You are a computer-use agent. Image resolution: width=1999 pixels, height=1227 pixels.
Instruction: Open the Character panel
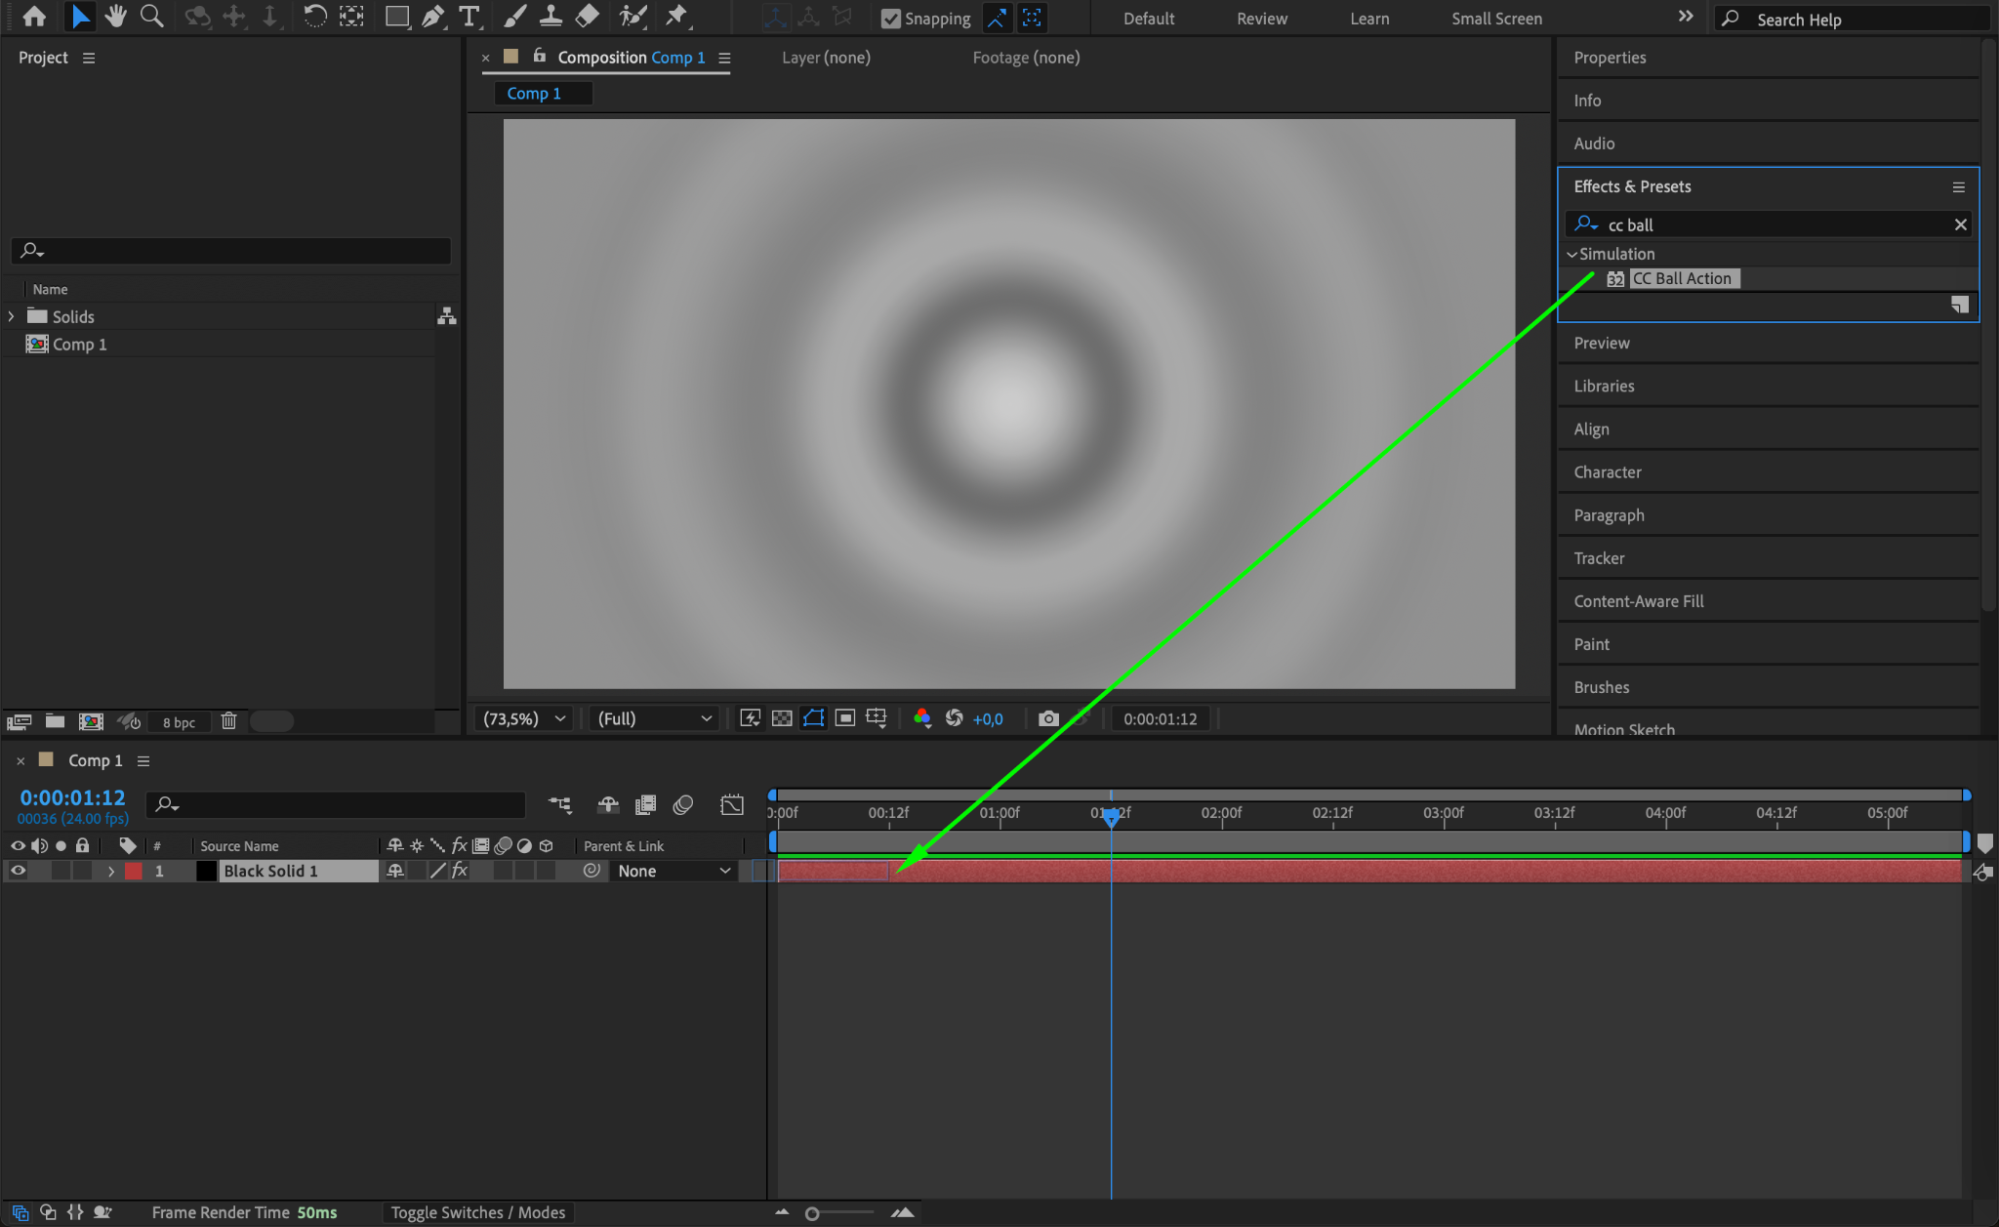(1607, 472)
